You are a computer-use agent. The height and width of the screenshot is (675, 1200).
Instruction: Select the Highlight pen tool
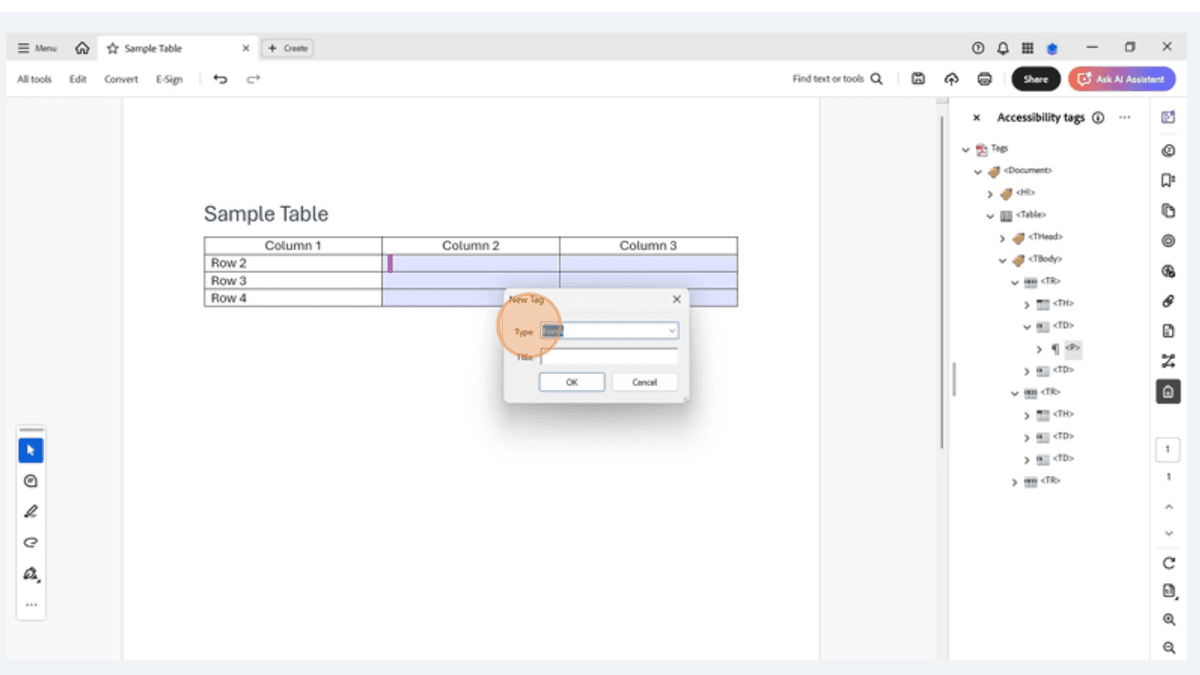click(x=30, y=511)
